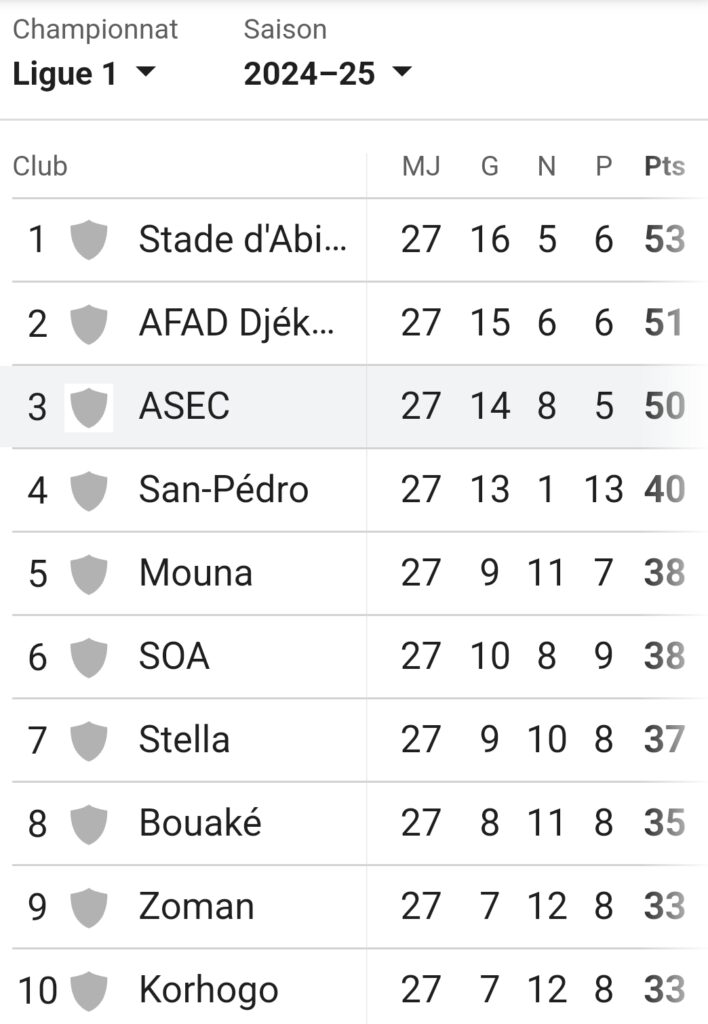The height and width of the screenshot is (1024, 708).
Task: Expand the 2024–25 season selector
Action: pos(327,73)
